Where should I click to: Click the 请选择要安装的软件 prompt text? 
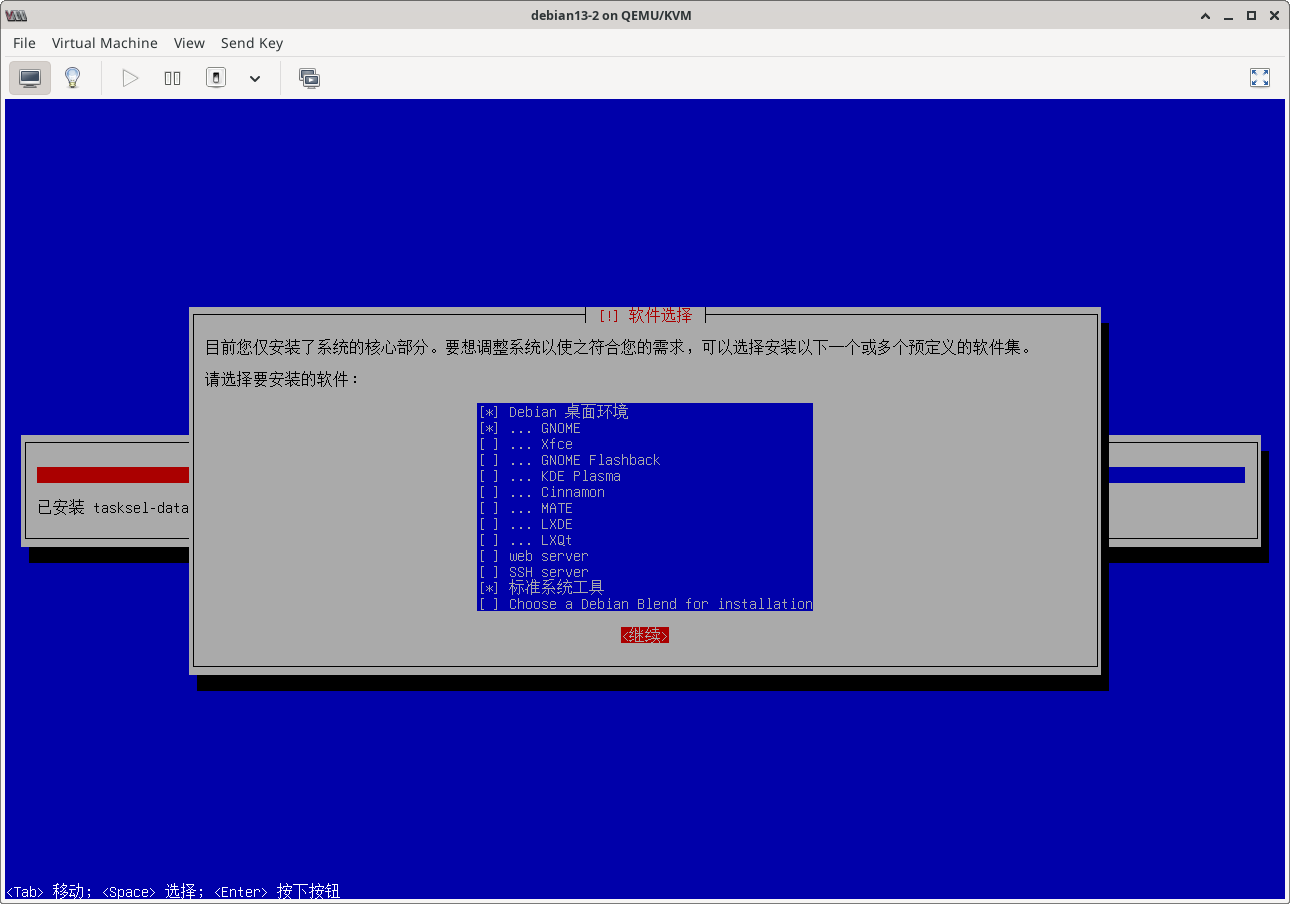pyautogui.click(x=282, y=380)
